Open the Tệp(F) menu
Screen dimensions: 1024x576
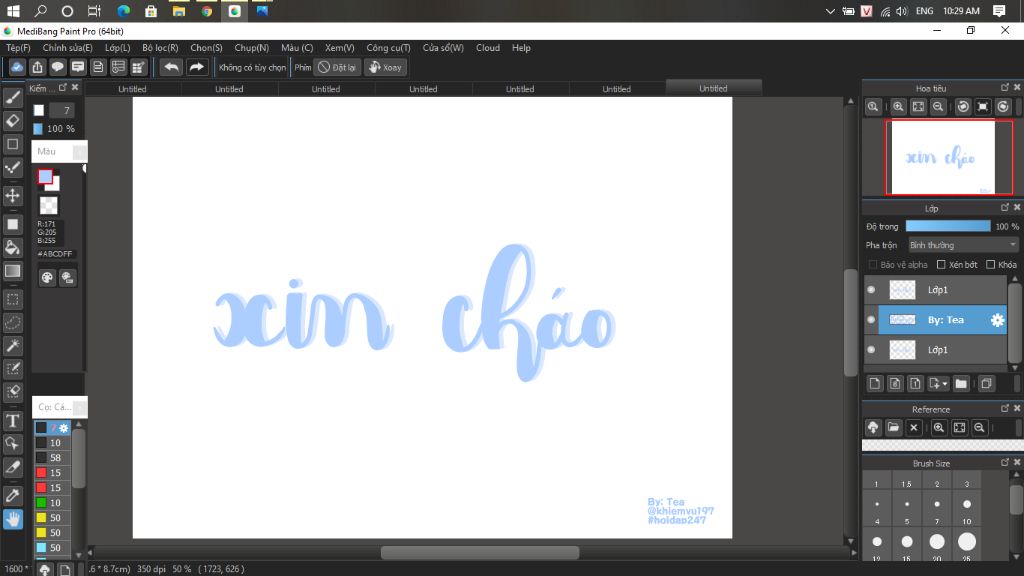click(18, 48)
